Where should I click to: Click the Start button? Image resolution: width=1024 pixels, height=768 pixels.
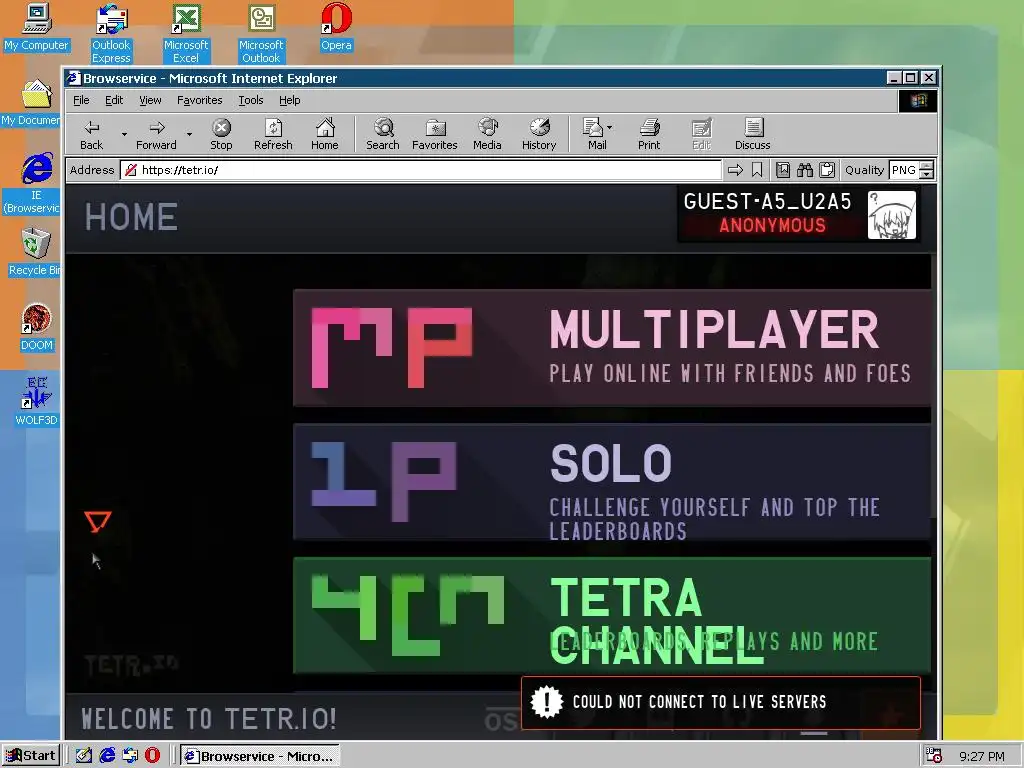point(31,756)
